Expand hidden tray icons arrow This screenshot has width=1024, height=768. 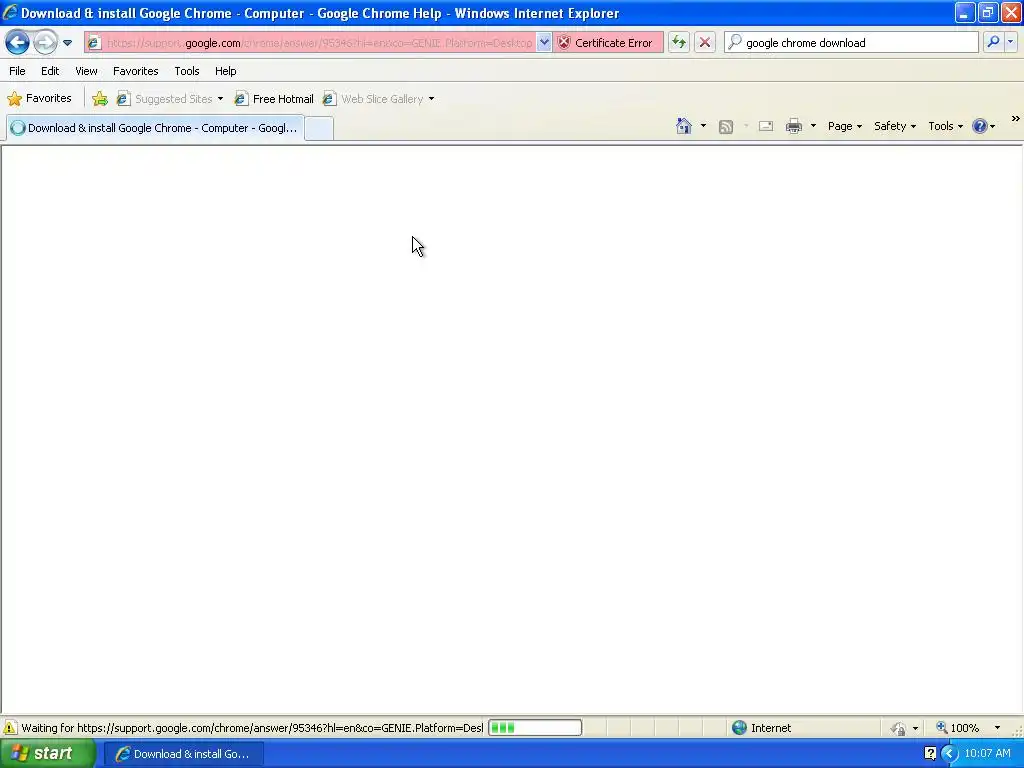[x=949, y=754]
